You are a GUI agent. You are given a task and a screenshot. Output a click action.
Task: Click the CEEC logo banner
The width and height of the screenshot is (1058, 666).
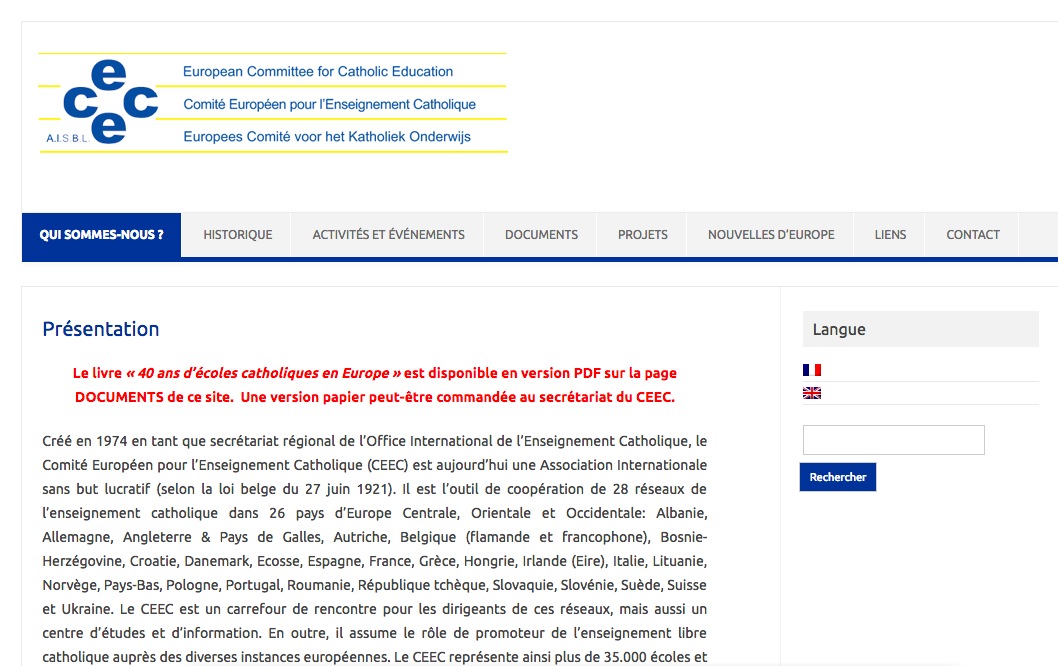tap(273, 103)
